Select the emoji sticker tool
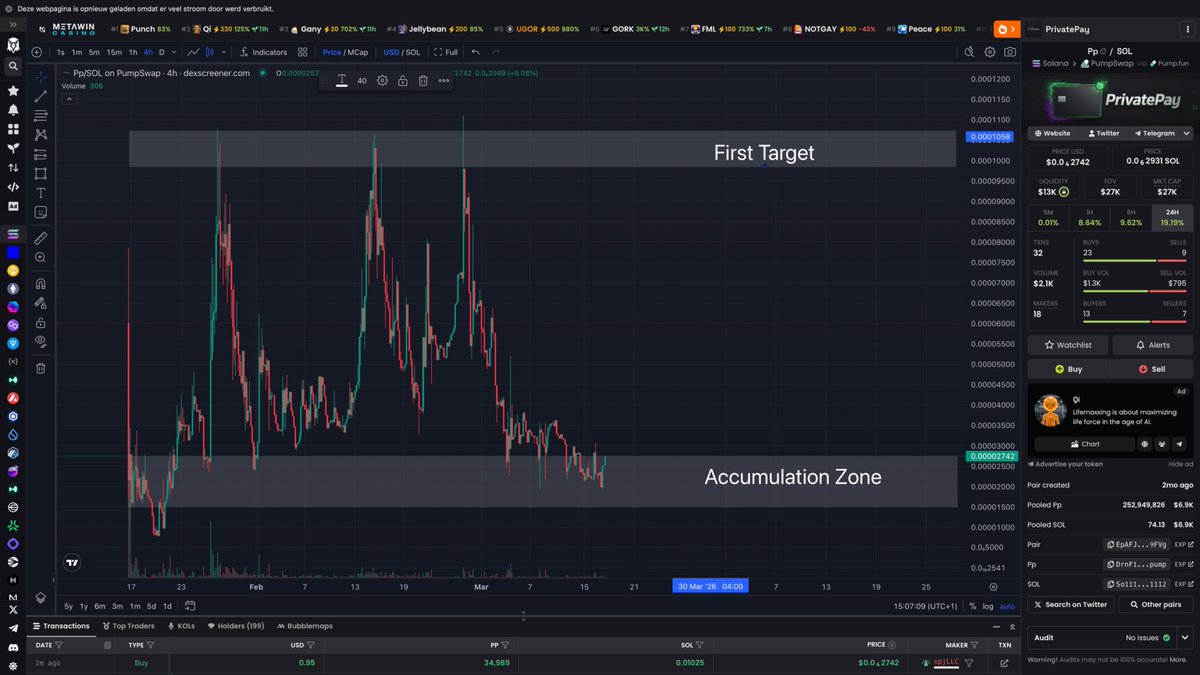 (x=41, y=212)
